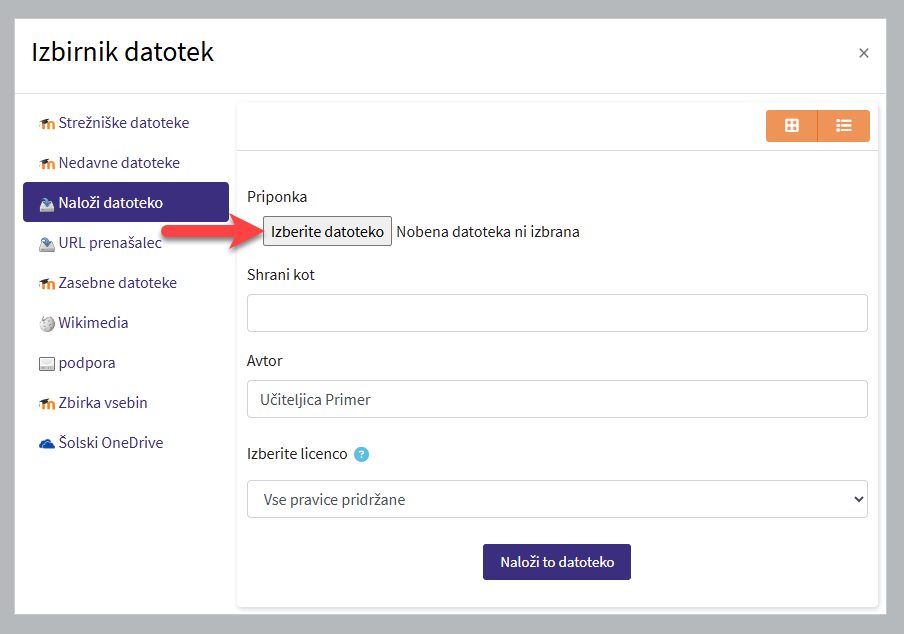Switch to icon grid view
The image size is (904, 634).
pyautogui.click(x=792, y=126)
